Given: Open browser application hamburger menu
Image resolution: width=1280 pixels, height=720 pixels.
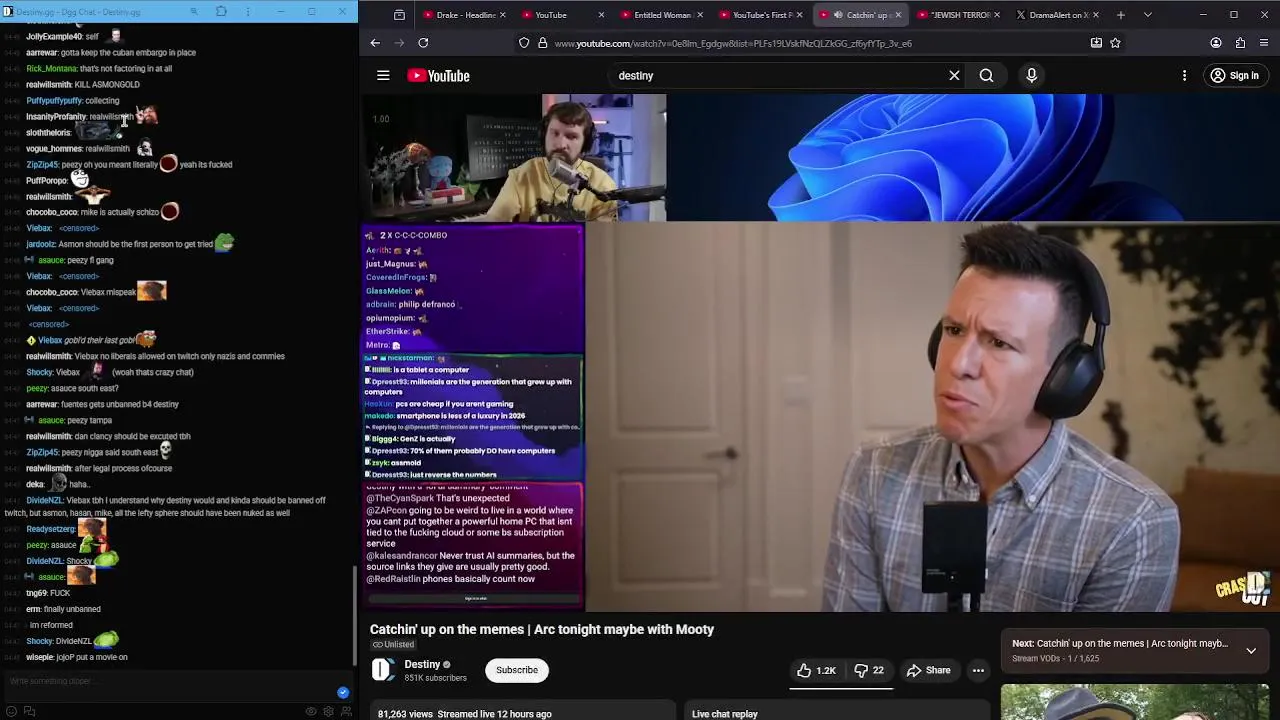Looking at the screenshot, I should point(1264,43).
